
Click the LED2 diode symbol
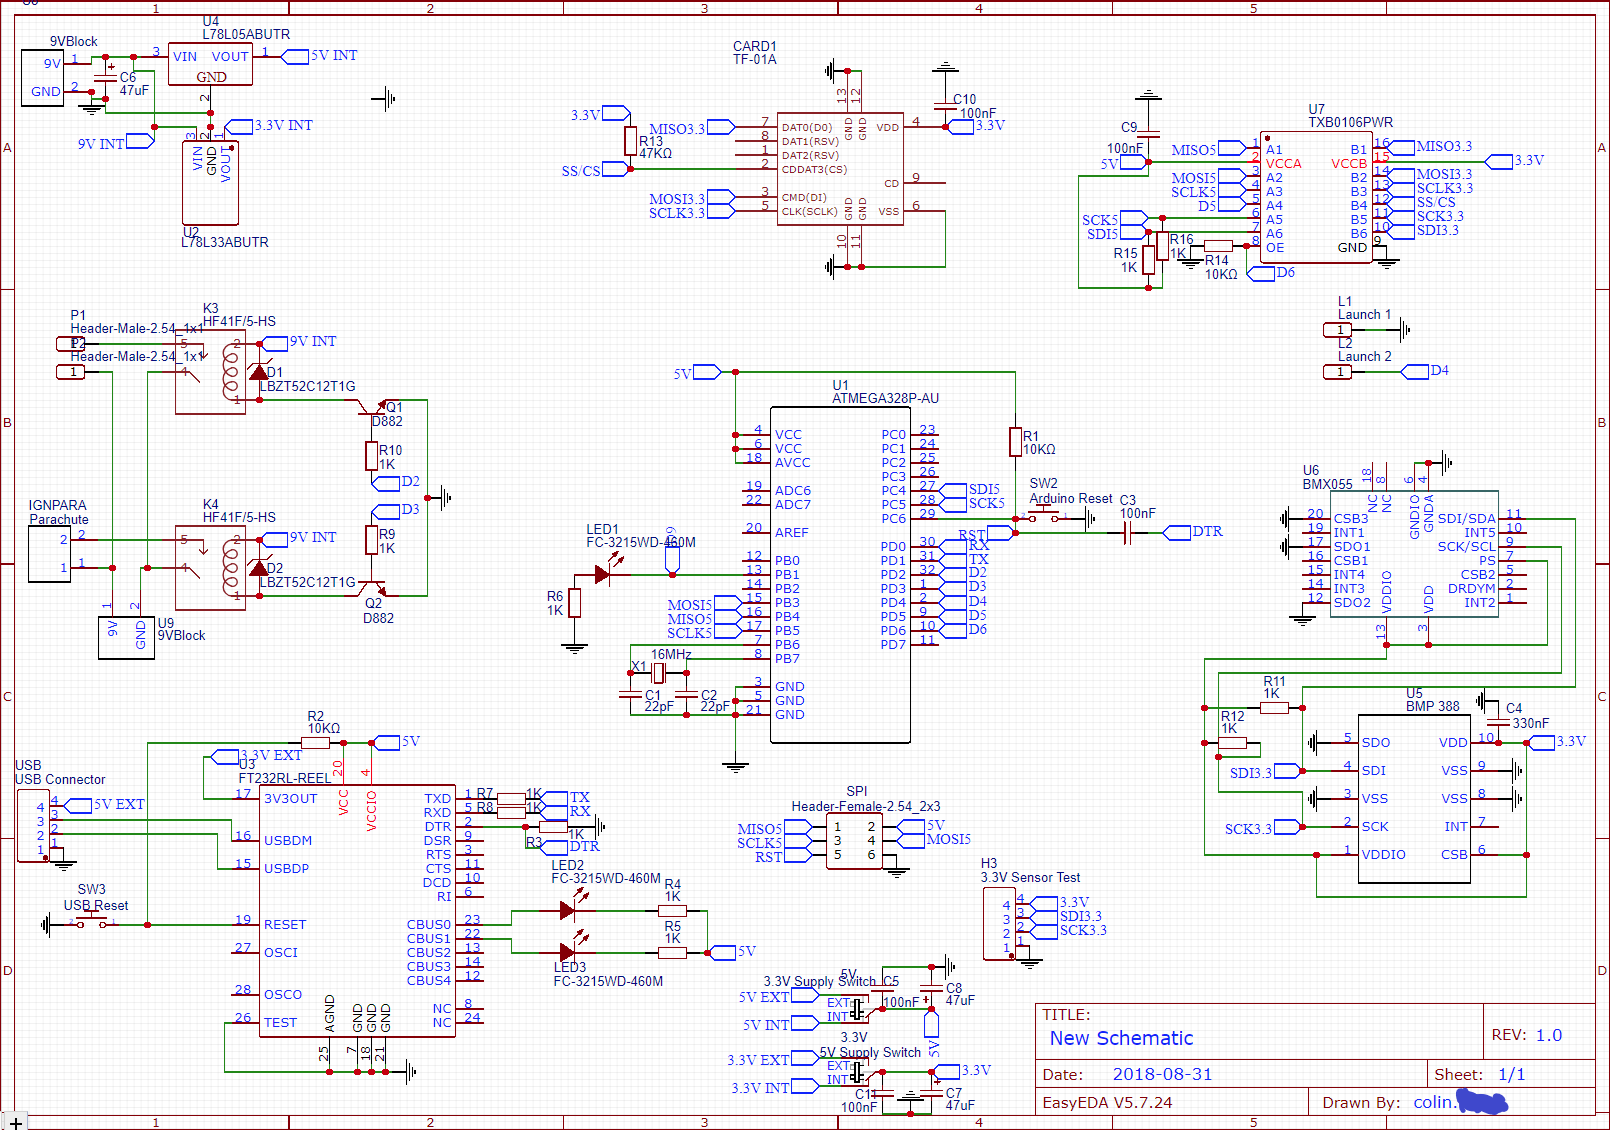pyautogui.click(x=569, y=910)
